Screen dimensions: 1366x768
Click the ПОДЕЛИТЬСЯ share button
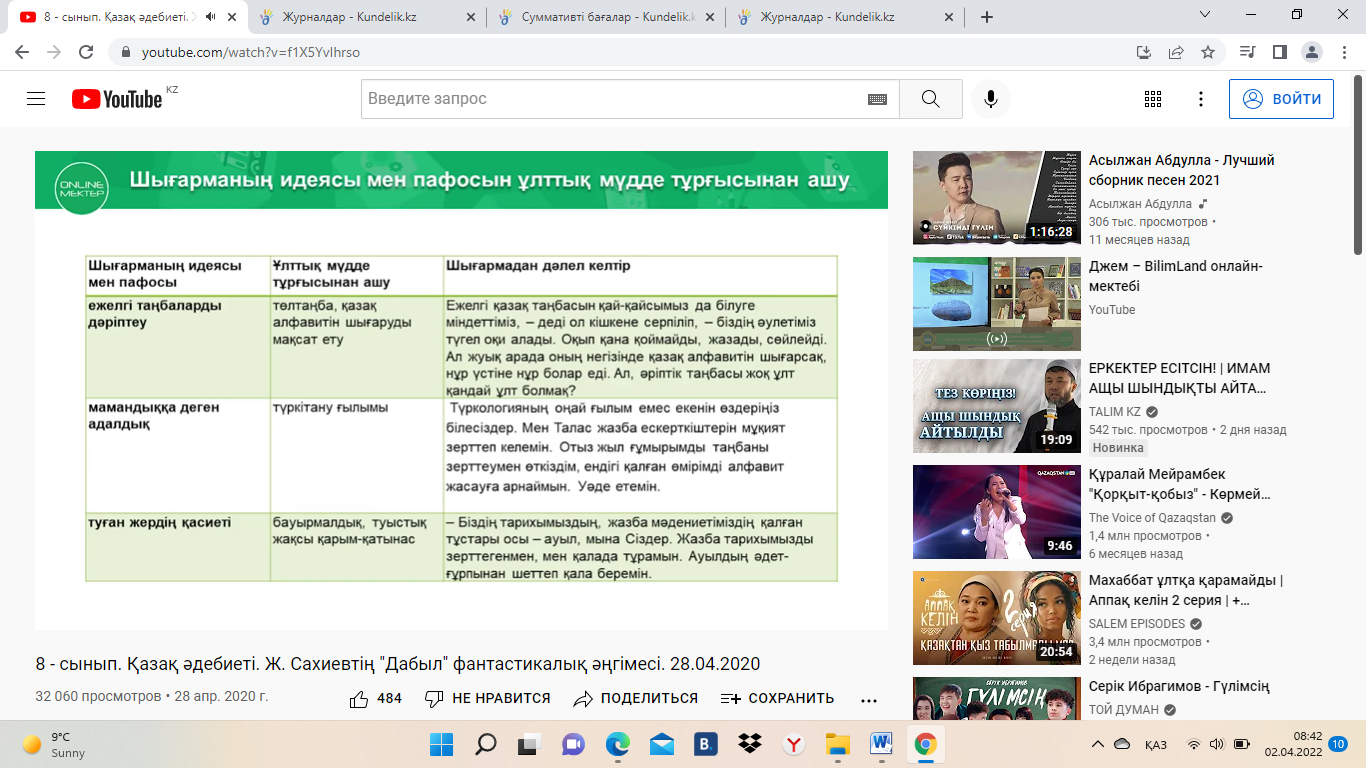point(636,699)
